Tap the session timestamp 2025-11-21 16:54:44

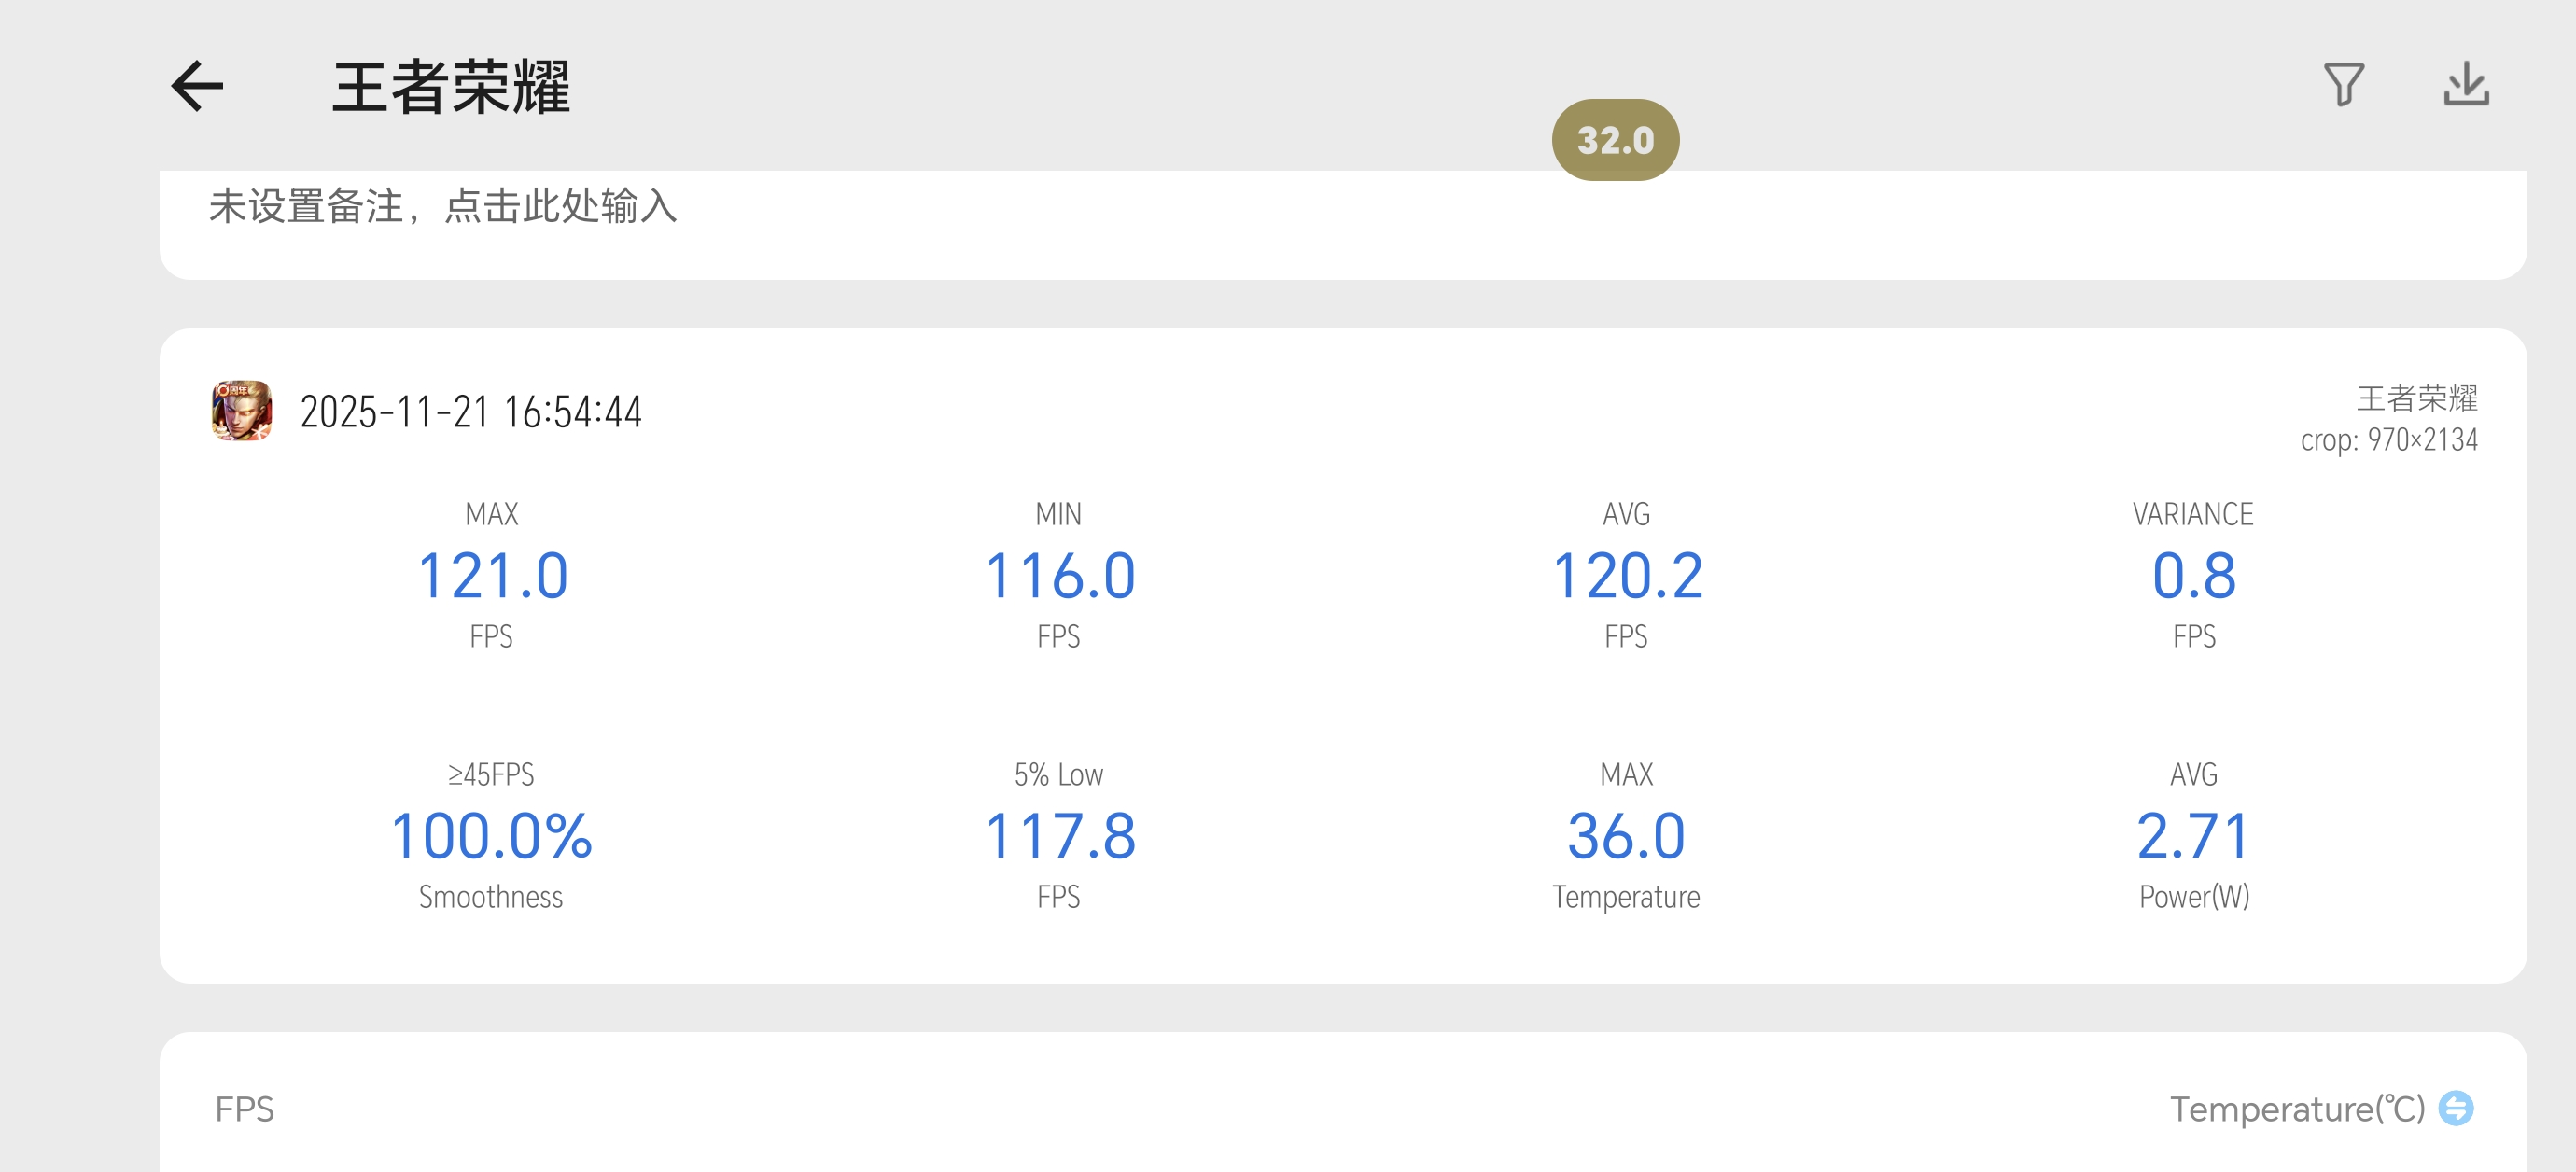471,412
